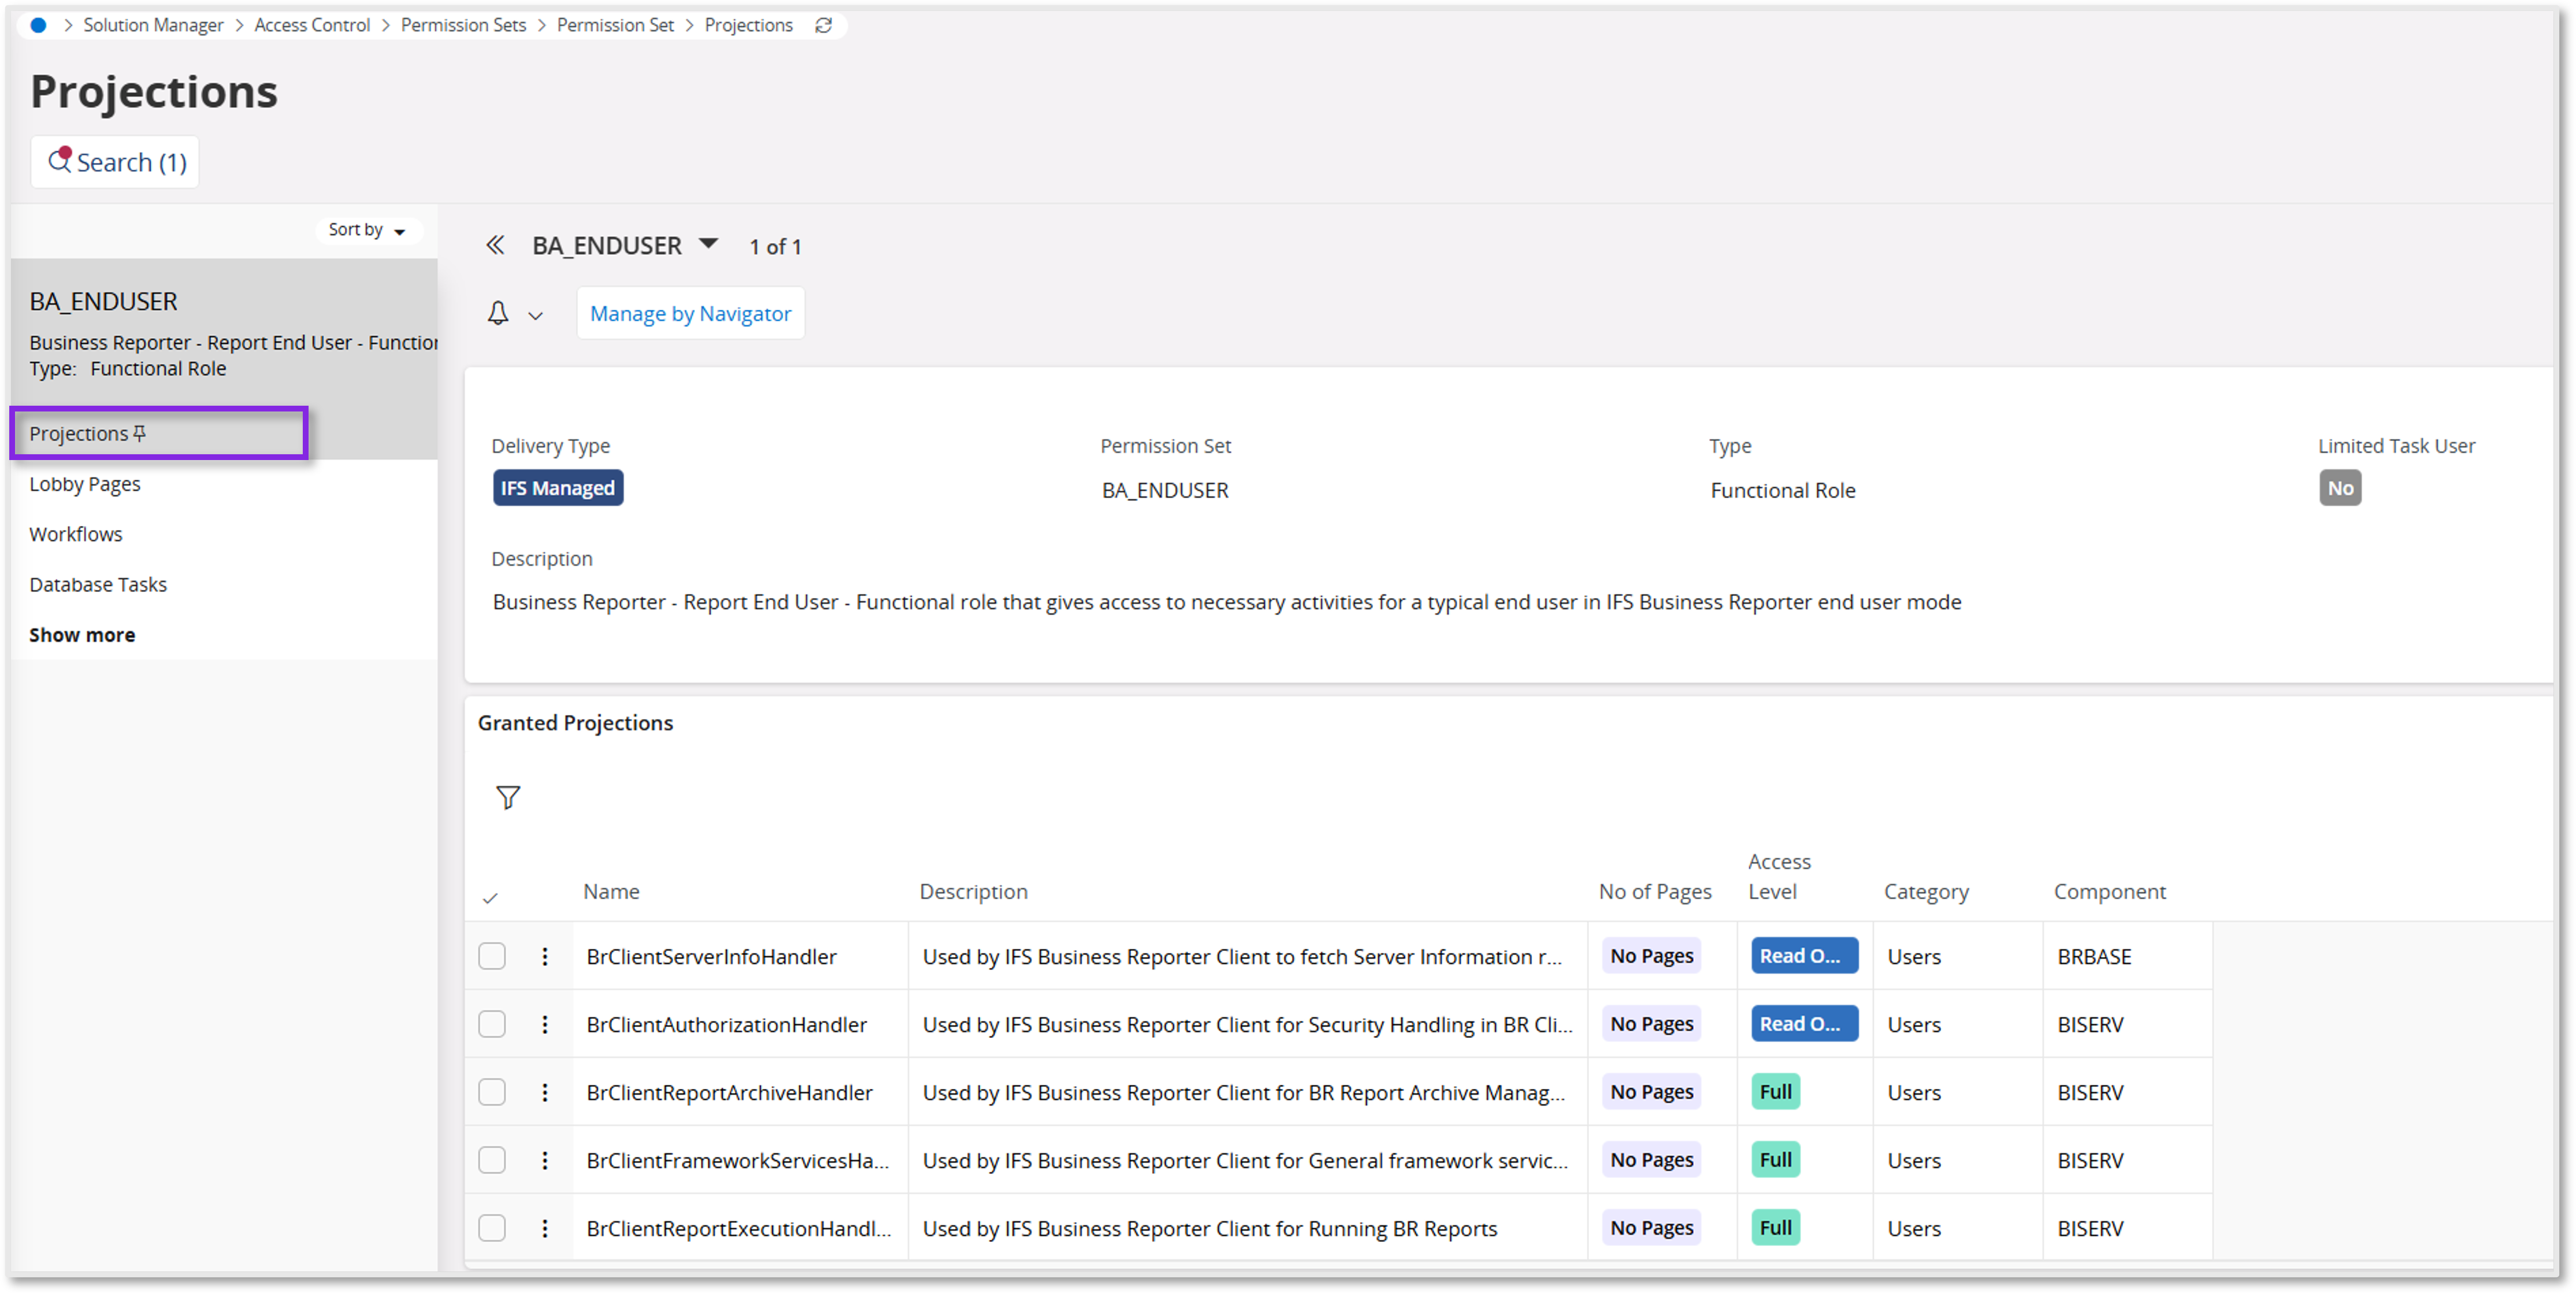Open the filter for Granted Projections
Viewport: 2576px width, 1294px height.
pos(508,797)
